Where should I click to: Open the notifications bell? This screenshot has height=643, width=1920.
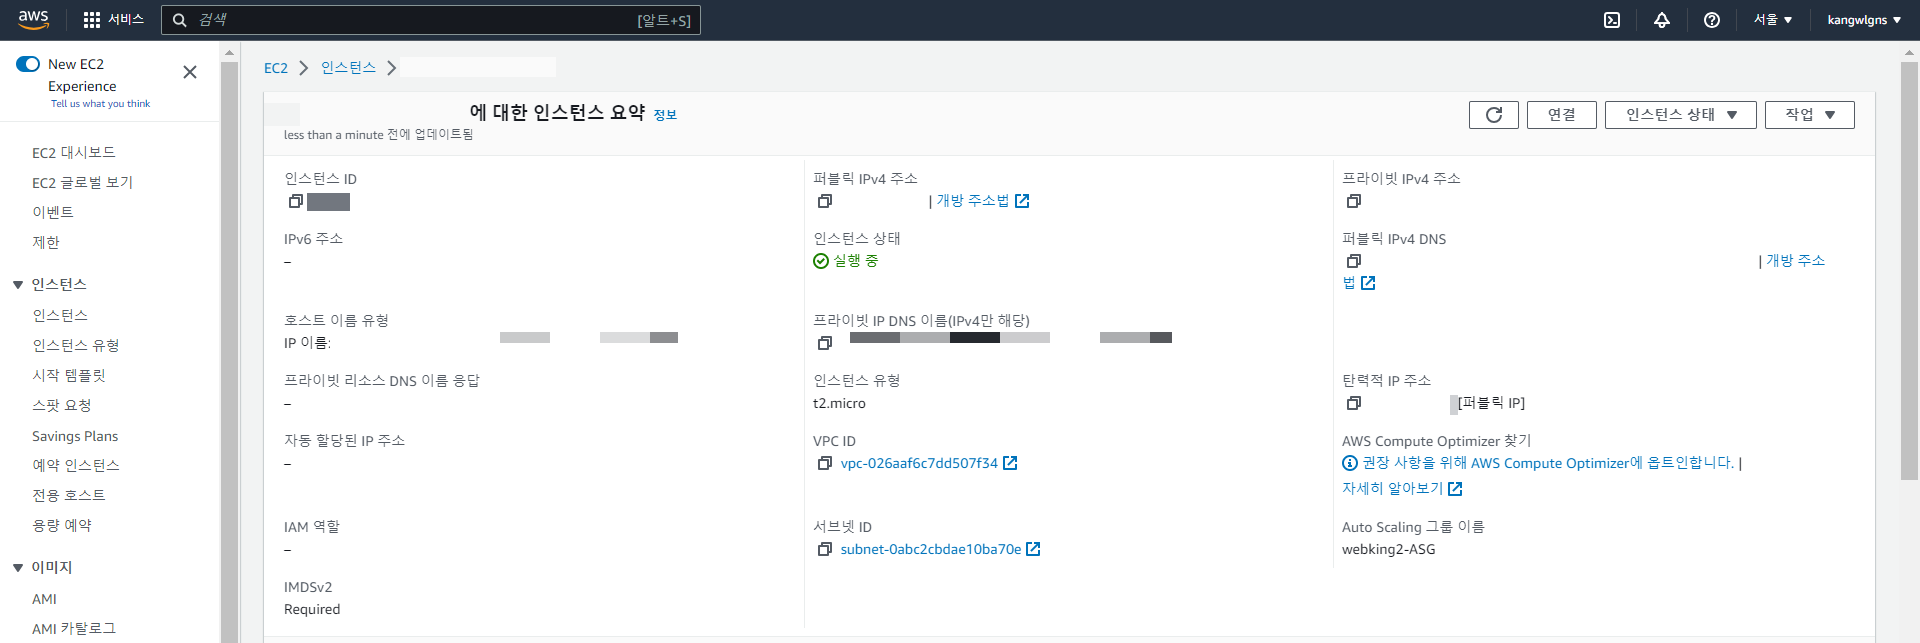tap(1662, 20)
